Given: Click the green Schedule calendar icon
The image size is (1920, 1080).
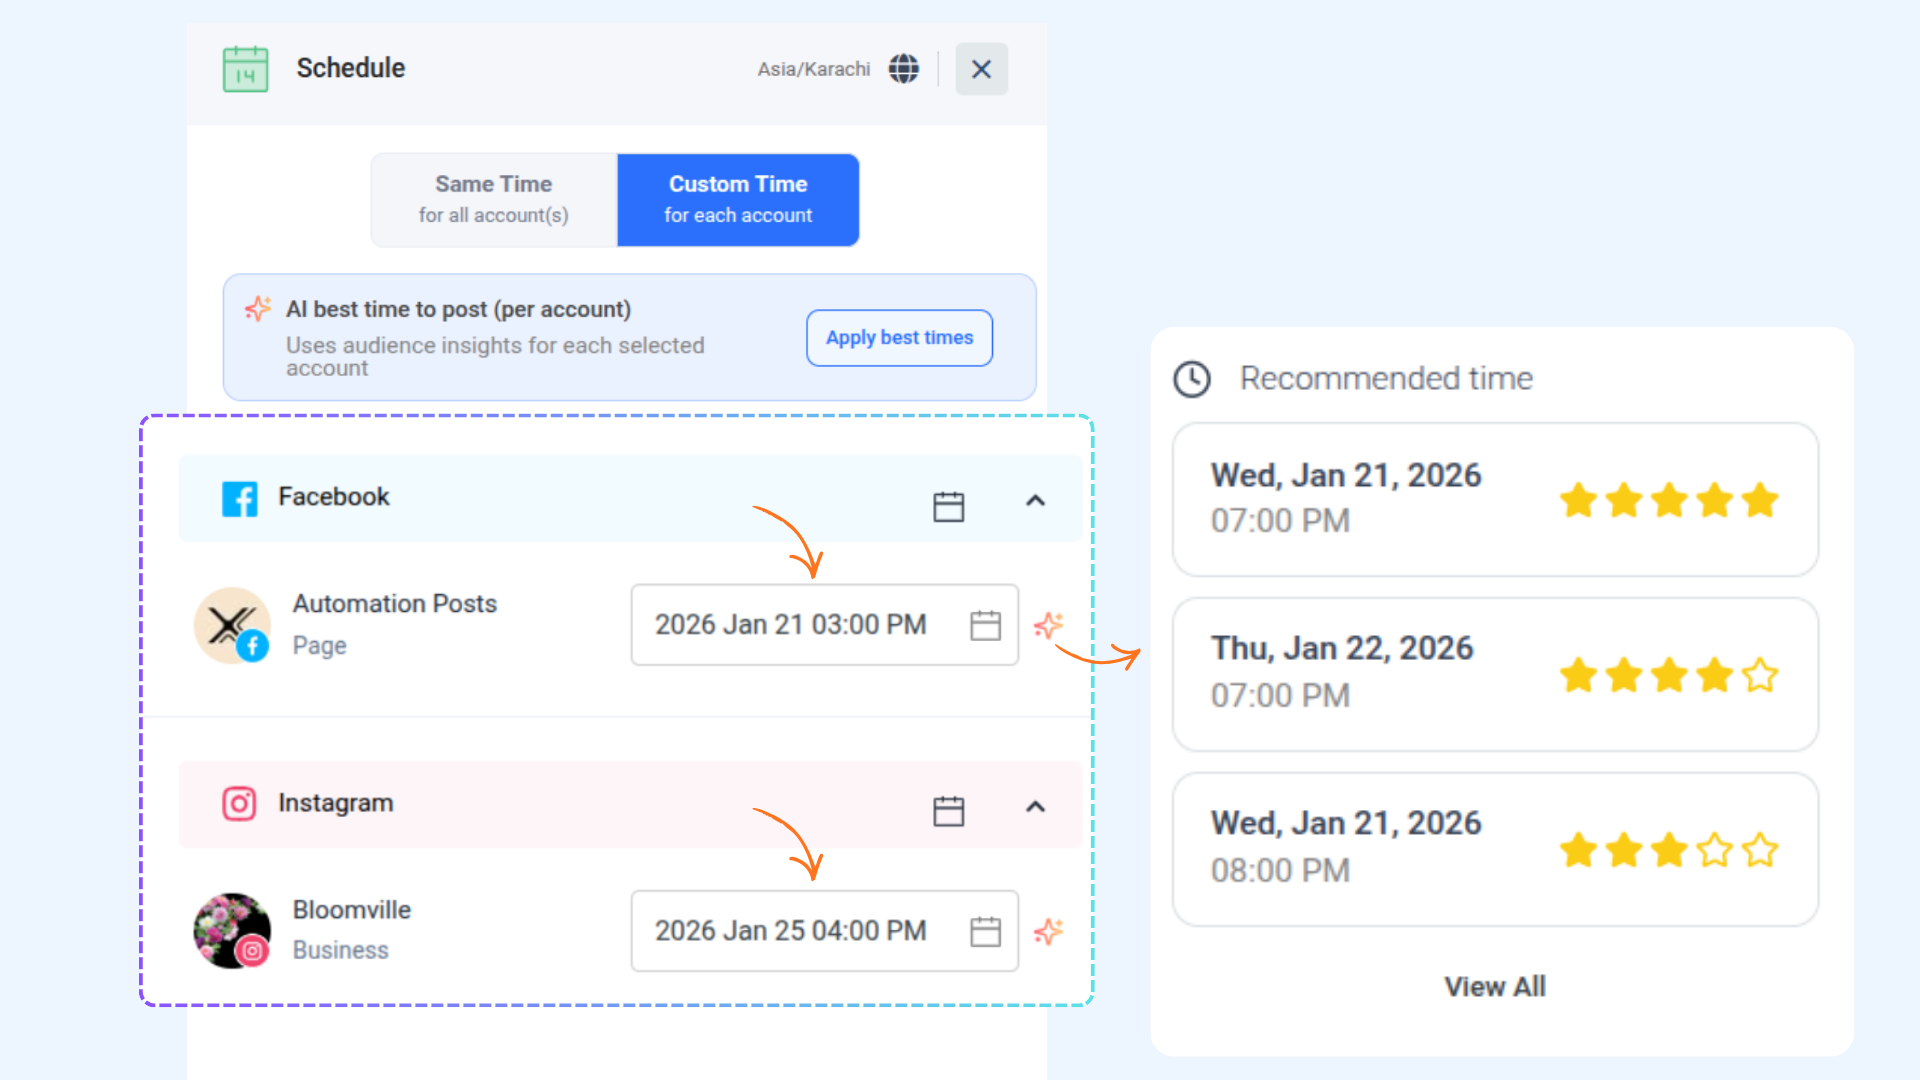Looking at the screenshot, I should pyautogui.click(x=245, y=69).
